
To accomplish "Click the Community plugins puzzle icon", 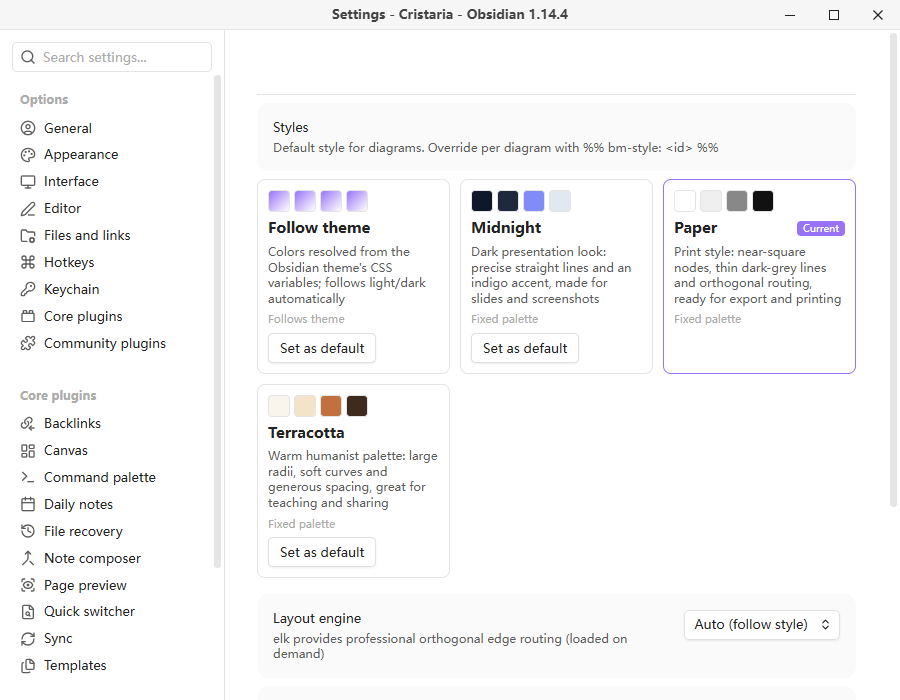I will tap(28, 344).
